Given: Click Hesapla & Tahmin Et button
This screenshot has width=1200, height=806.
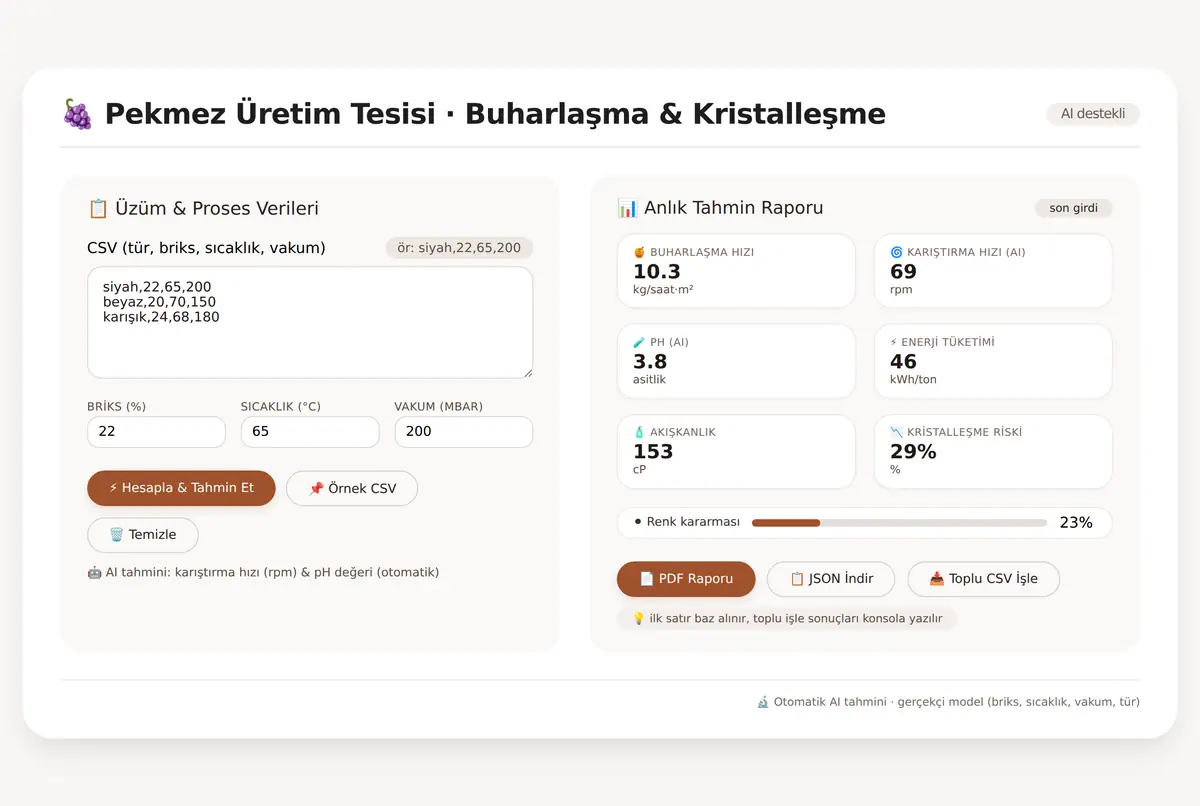Looking at the screenshot, I should click(181, 488).
